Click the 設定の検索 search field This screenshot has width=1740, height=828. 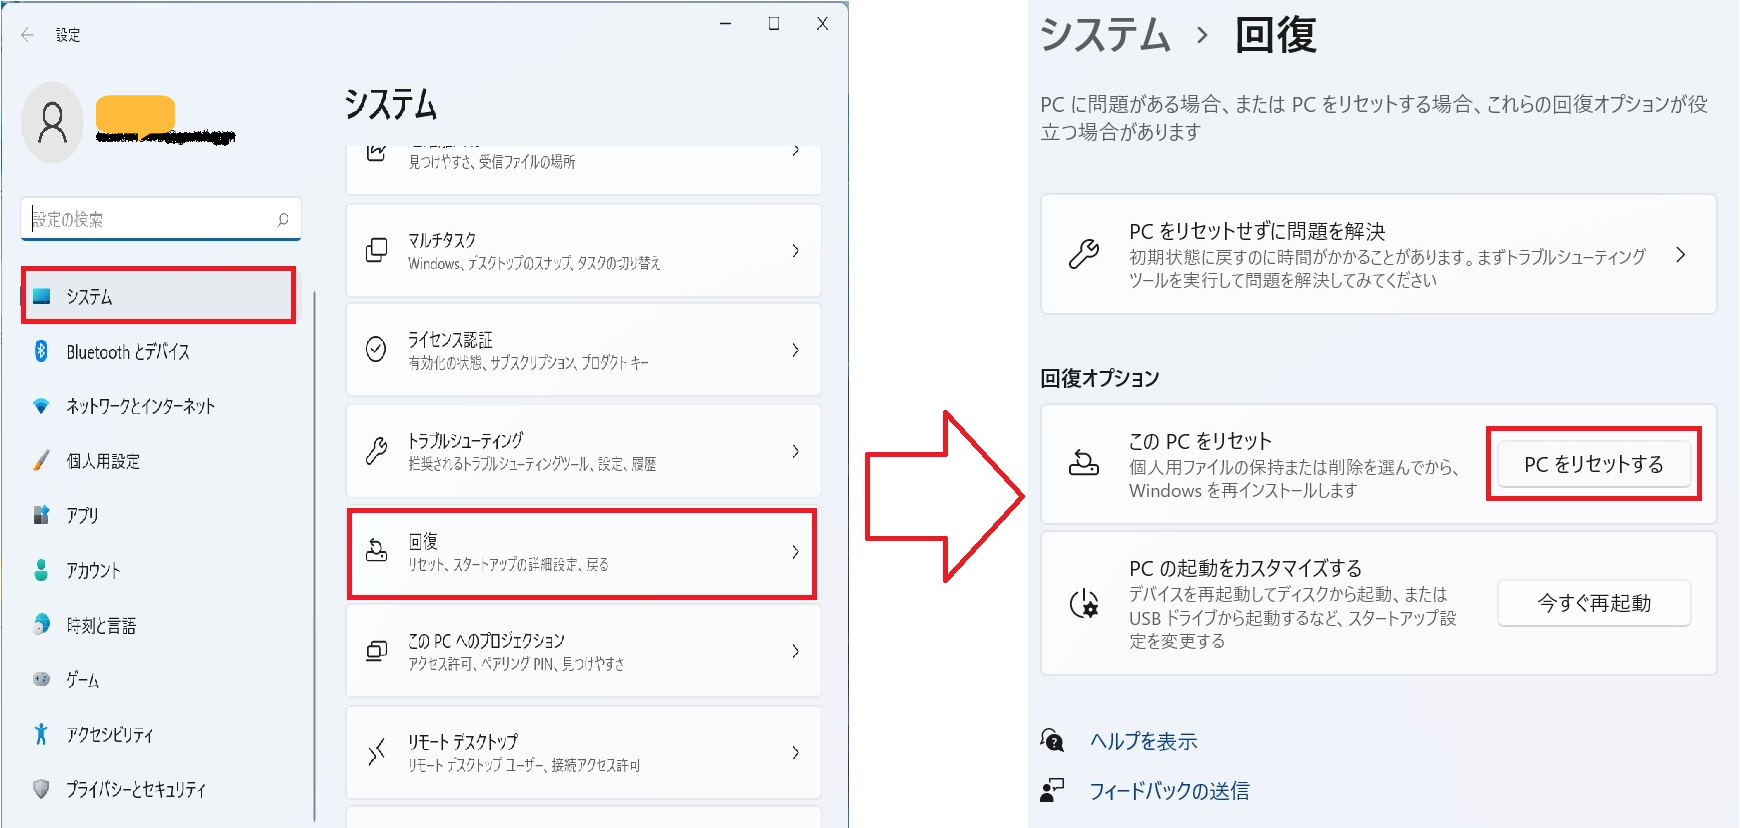[x=161, y=219]
